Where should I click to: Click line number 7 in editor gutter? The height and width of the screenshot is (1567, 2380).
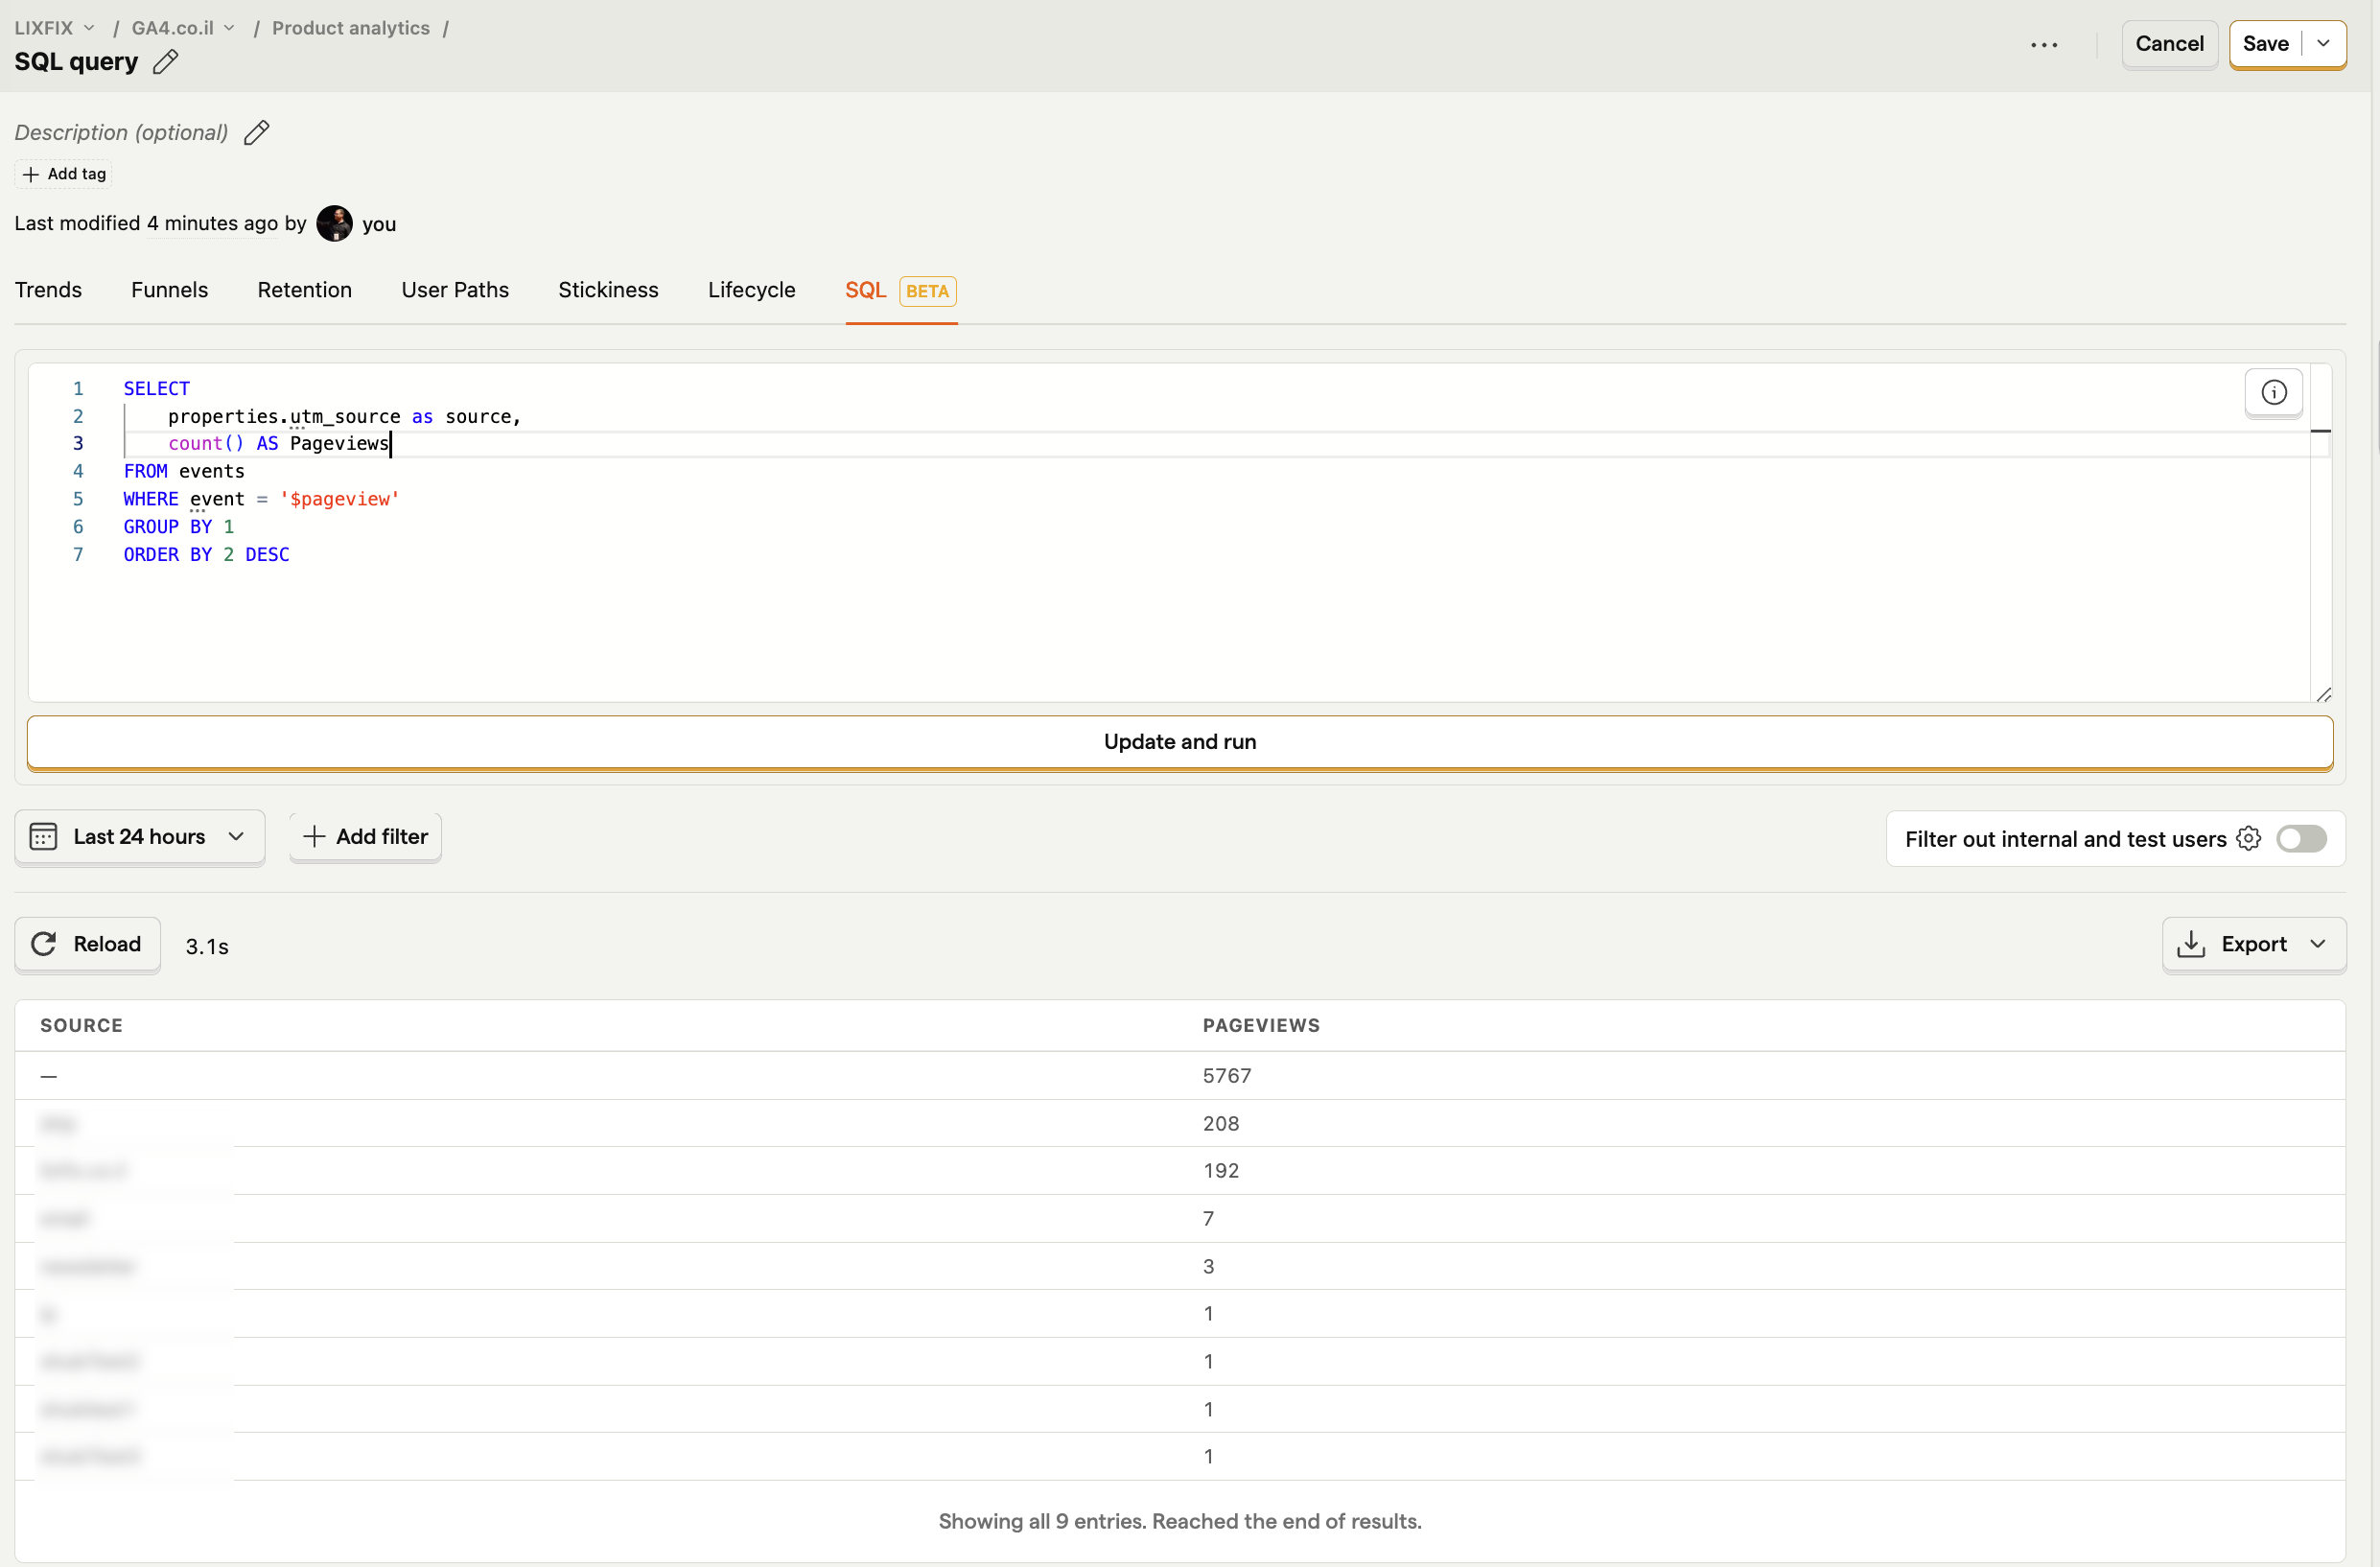[x=78, y=554]
